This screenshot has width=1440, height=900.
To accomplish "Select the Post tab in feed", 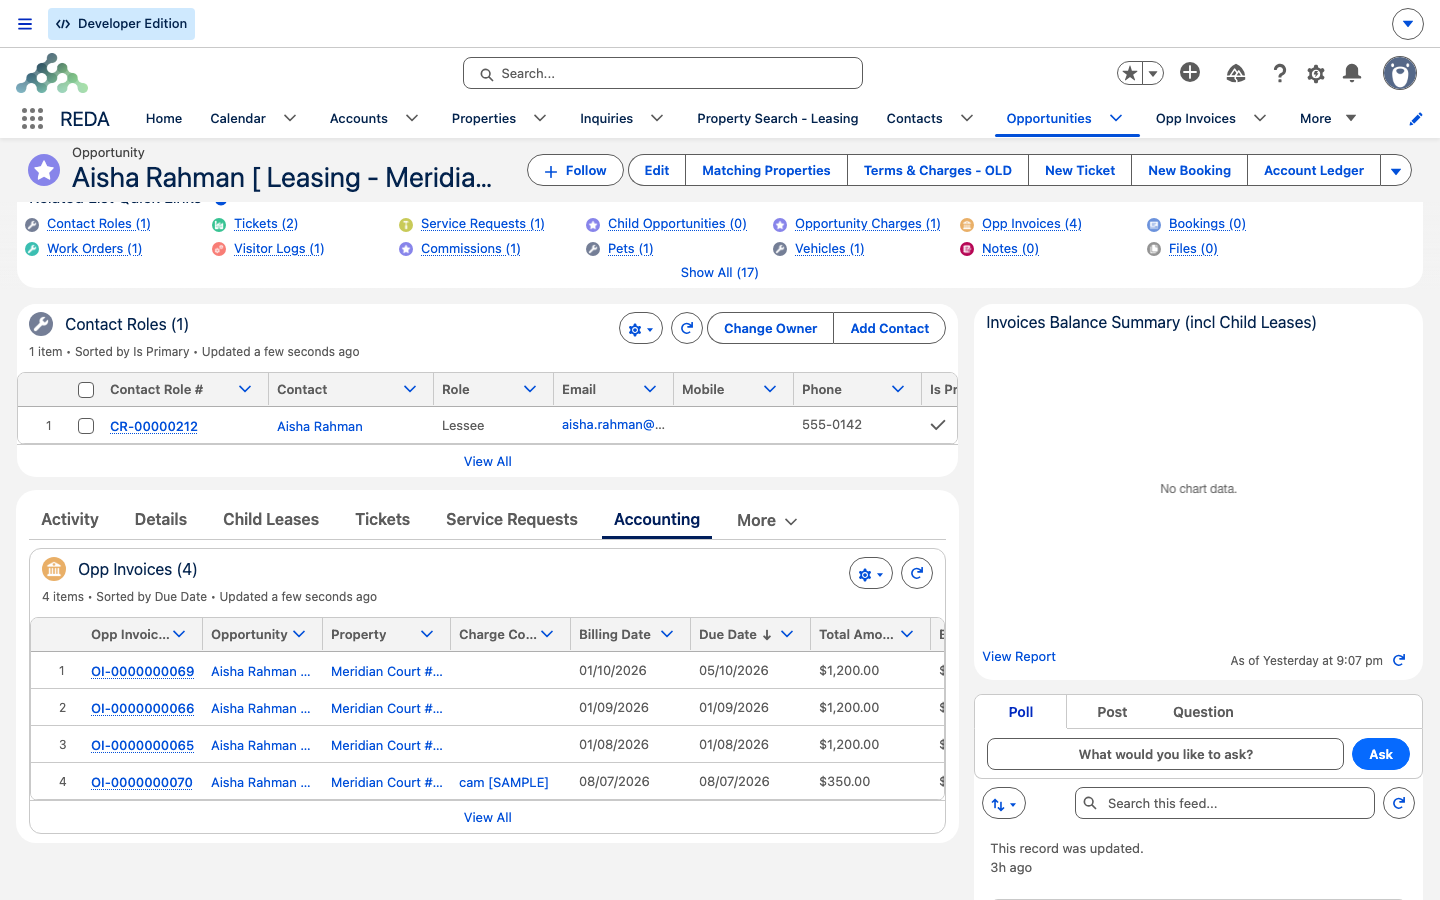I will pyautogui.click(x=1112, y=712).
